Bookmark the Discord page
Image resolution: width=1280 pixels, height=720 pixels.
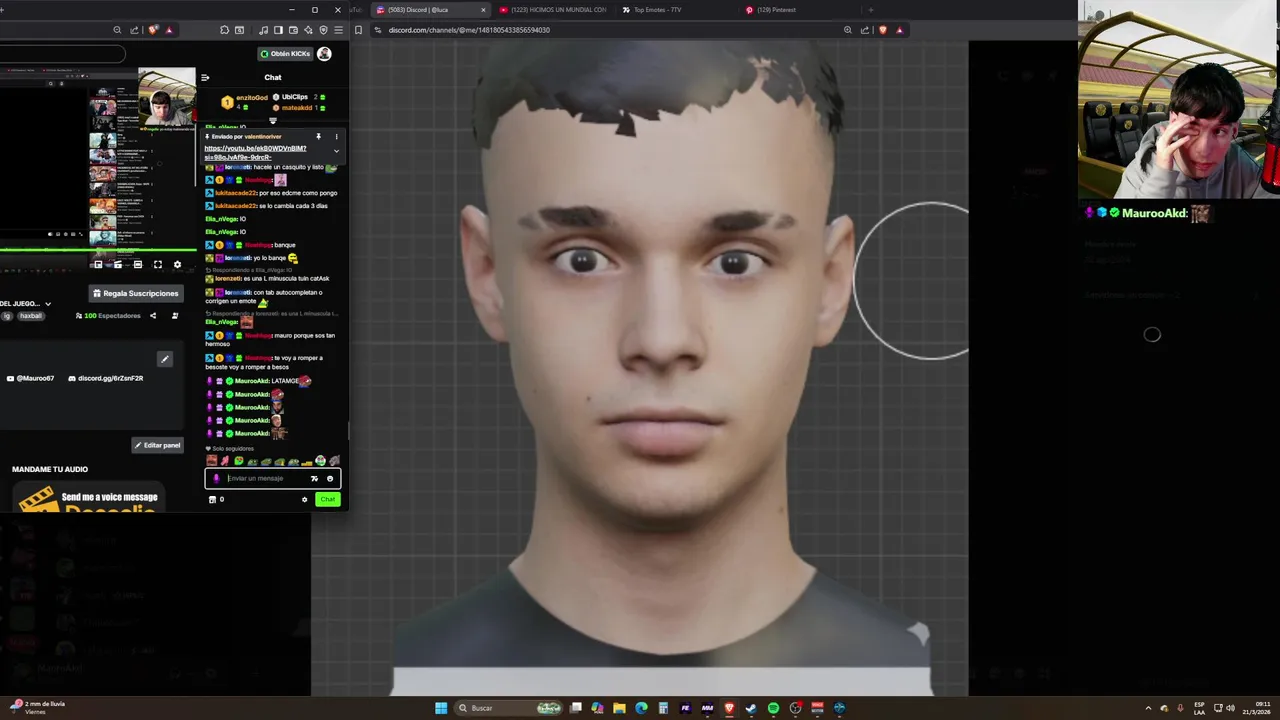pos(358,30)
